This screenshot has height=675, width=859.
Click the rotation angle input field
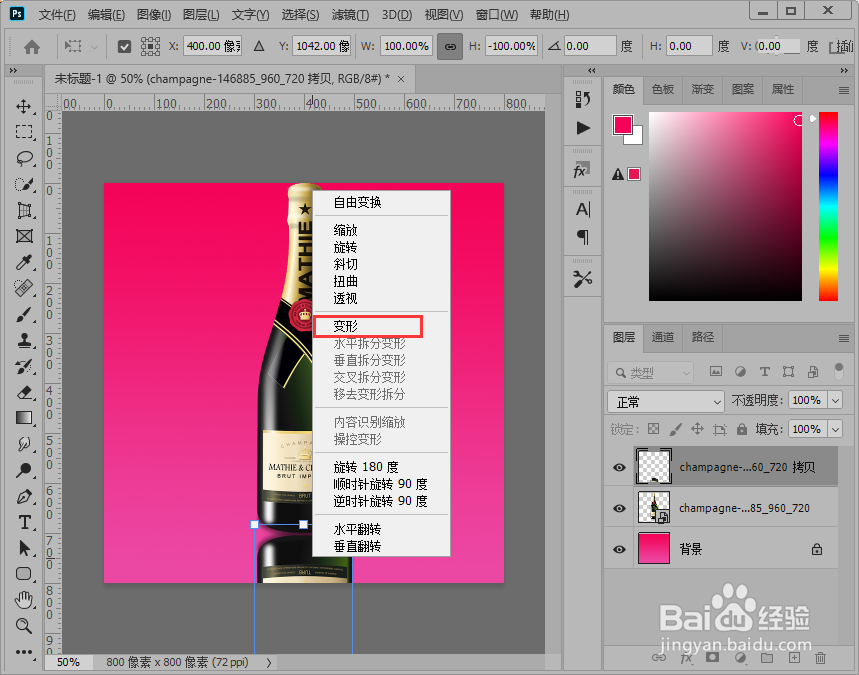589,47
